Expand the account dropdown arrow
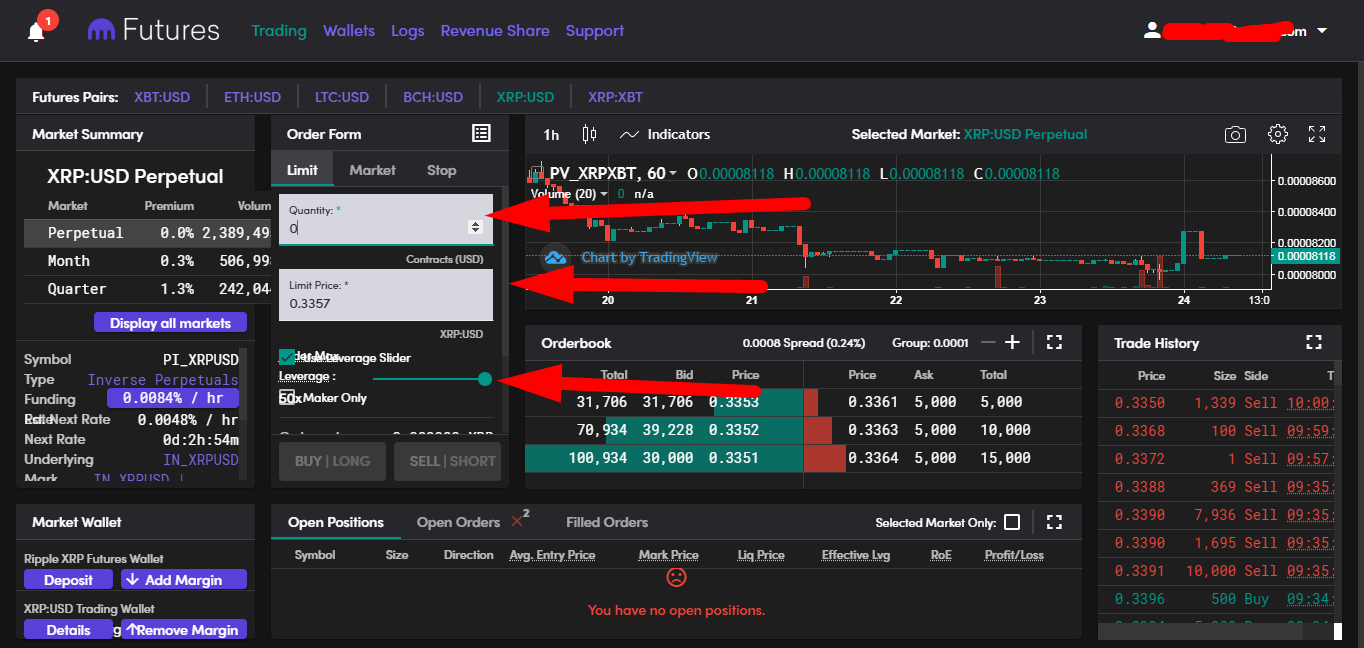Screen dimensions: 1364x648 click(x=1322, y=31)
